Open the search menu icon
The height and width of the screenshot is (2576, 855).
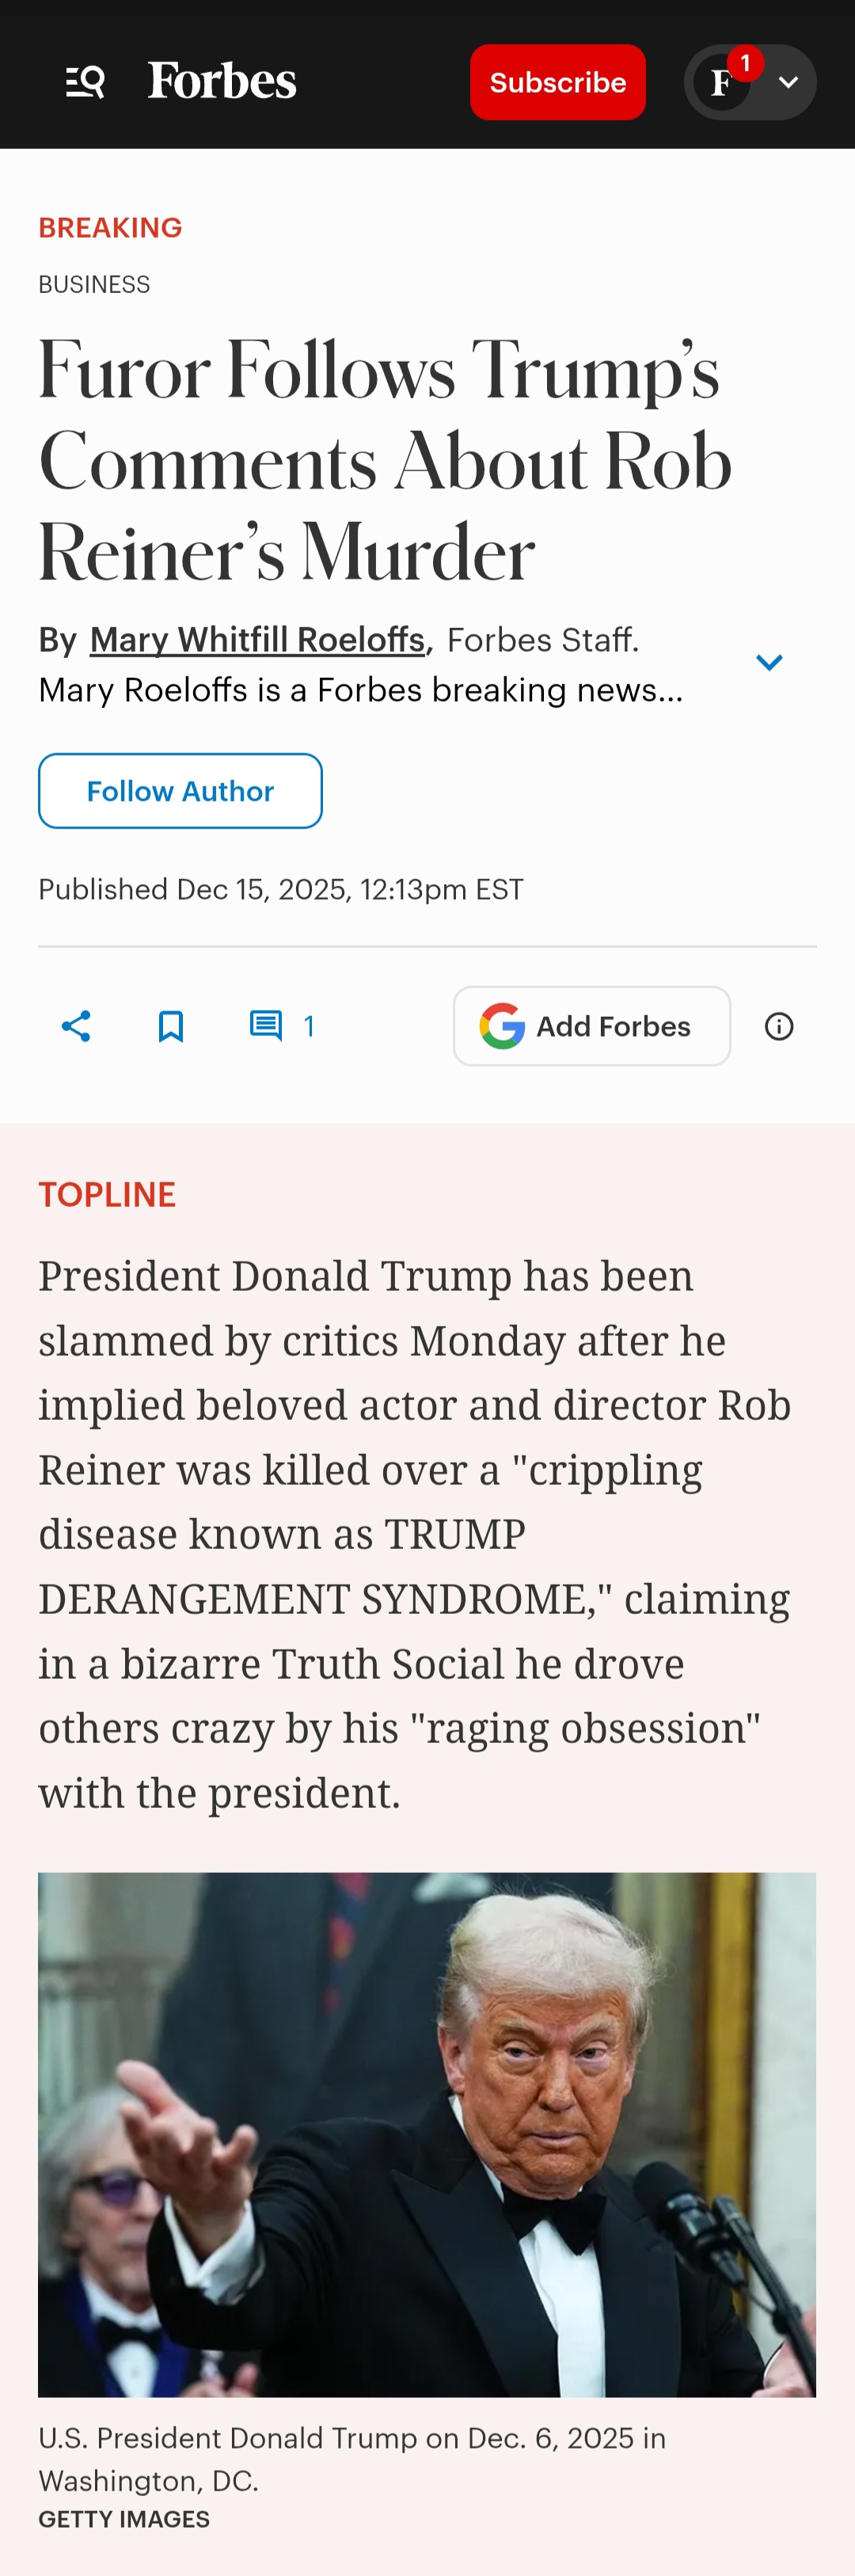click(x=85, y=82)
